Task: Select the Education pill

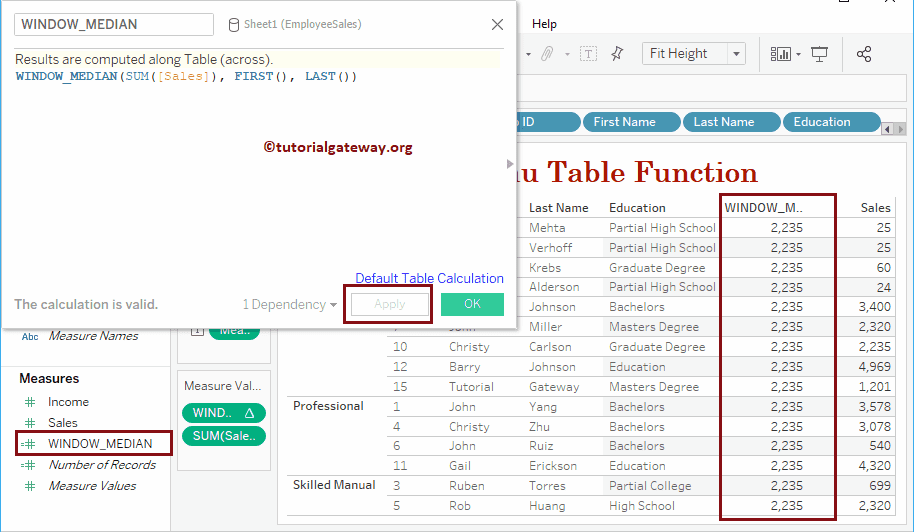Action: [831, 122]
